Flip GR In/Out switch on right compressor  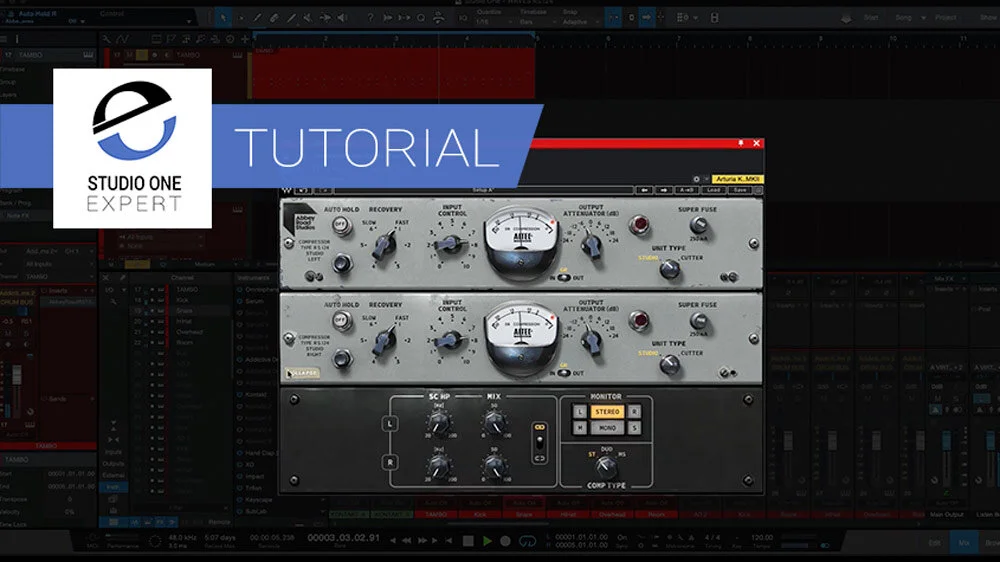563,373
